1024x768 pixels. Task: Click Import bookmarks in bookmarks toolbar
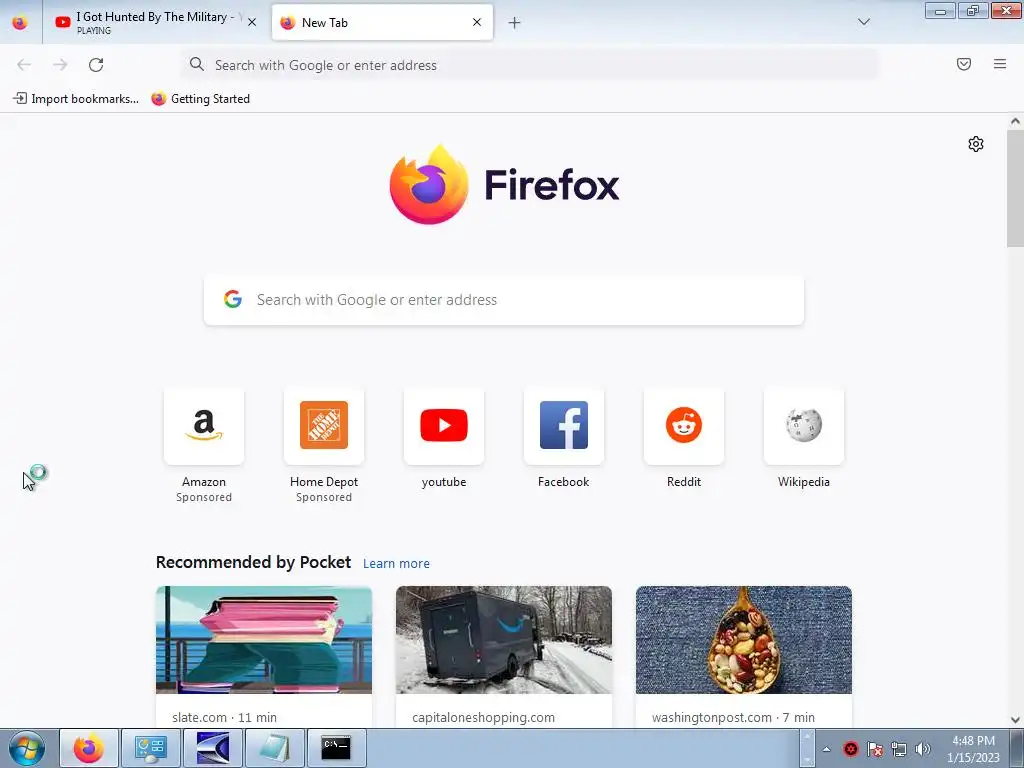point(76,99)
